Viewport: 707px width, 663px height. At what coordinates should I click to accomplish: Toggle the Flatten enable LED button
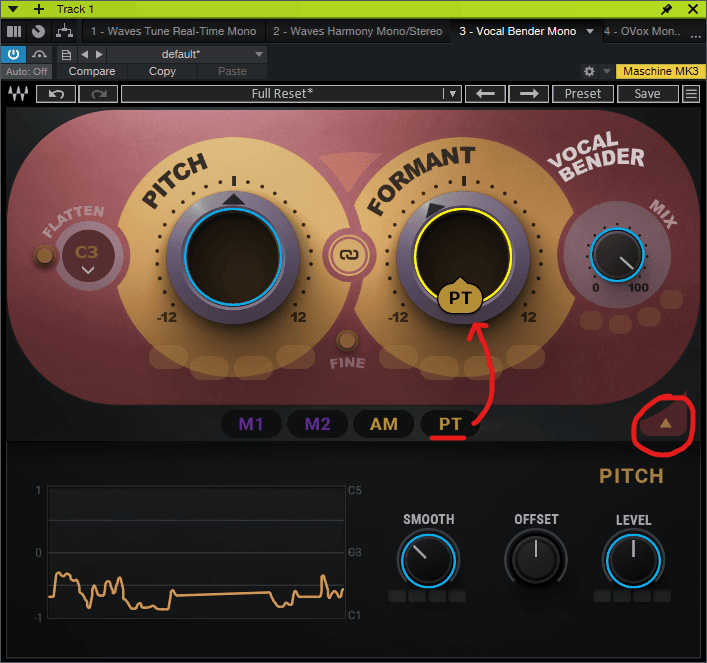point(44,256)
